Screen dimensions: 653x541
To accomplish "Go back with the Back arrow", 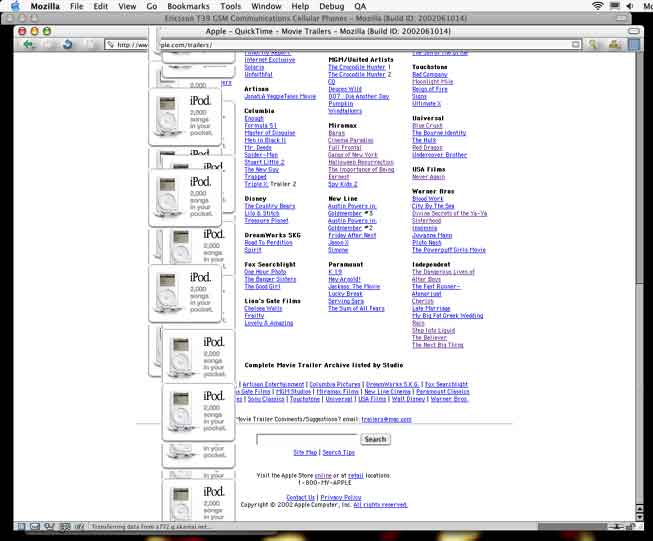I will pos(28,44).
